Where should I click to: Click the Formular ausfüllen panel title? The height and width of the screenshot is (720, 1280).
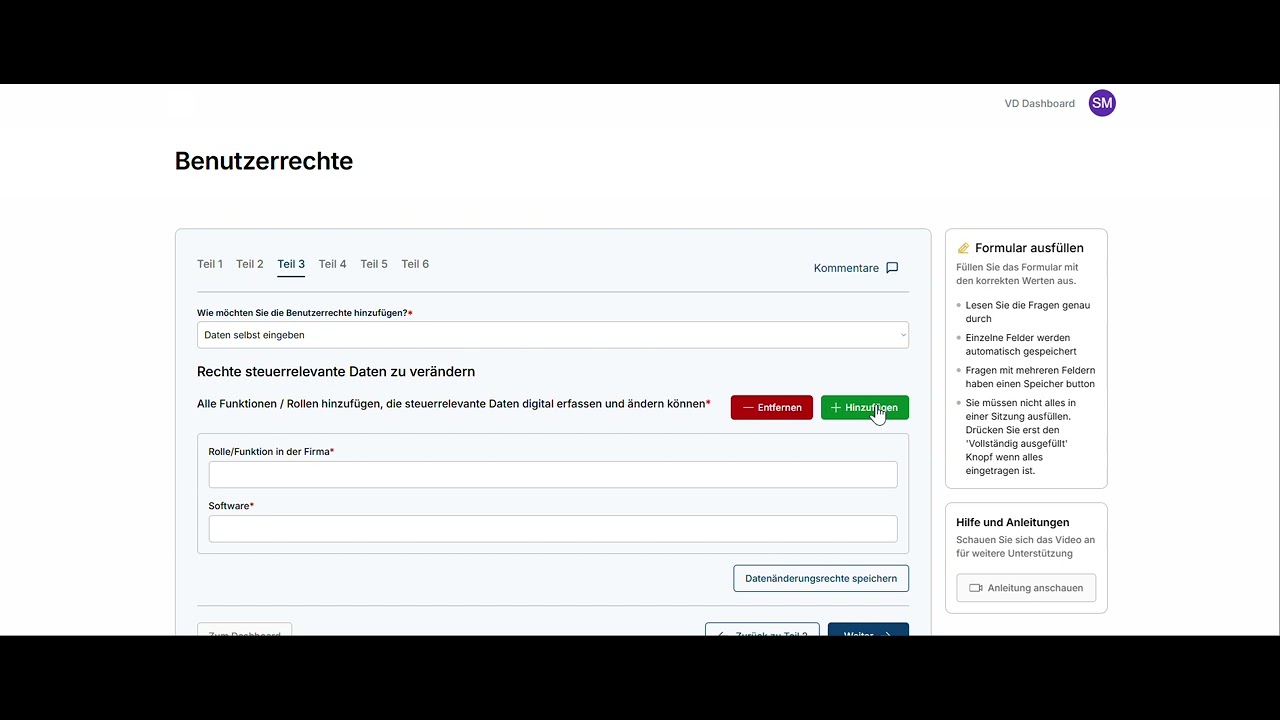(x=1029, y=248)
